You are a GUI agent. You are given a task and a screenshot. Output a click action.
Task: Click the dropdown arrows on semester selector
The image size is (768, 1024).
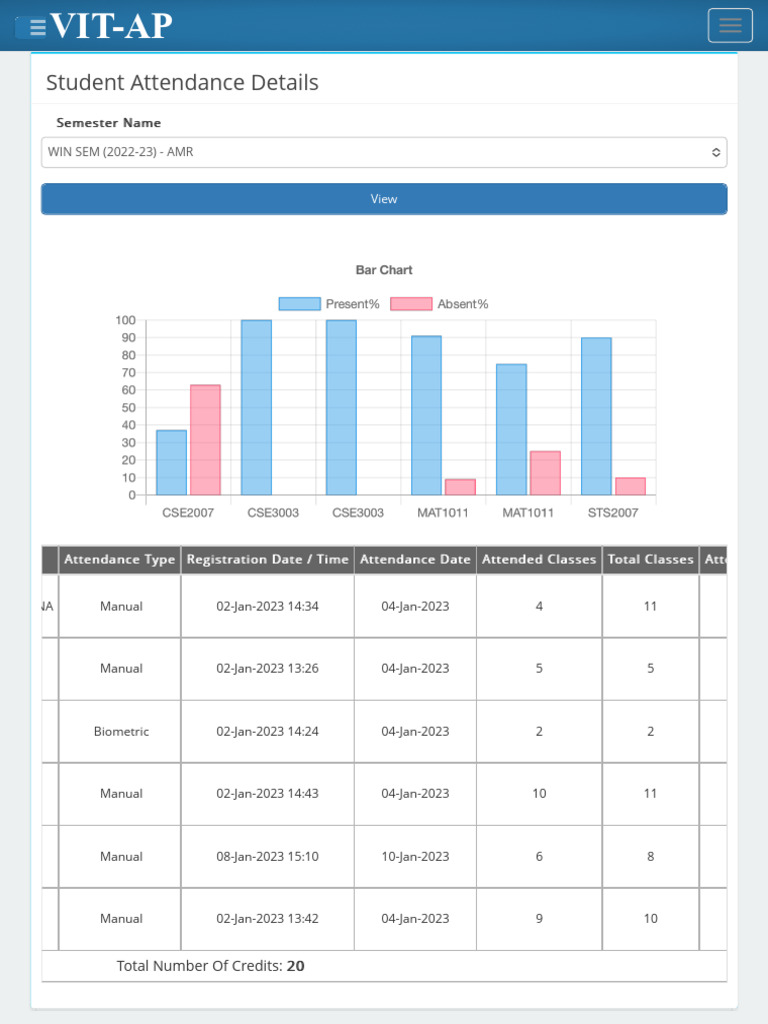point(716,152)
